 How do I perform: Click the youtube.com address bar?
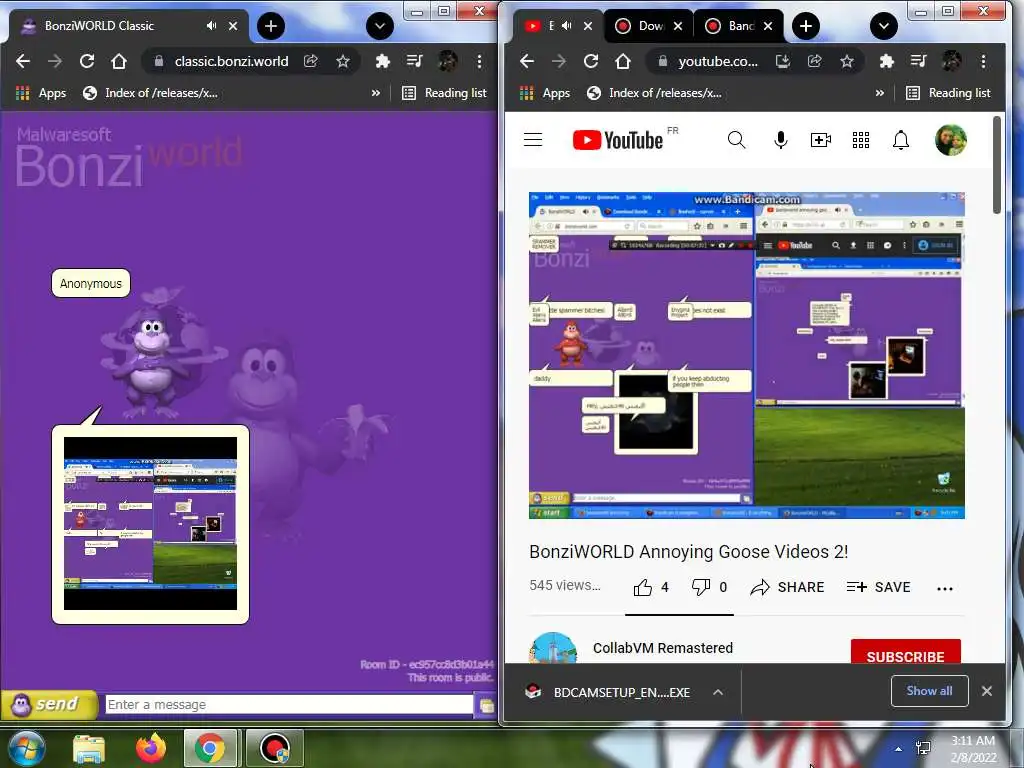coord(717,61)
